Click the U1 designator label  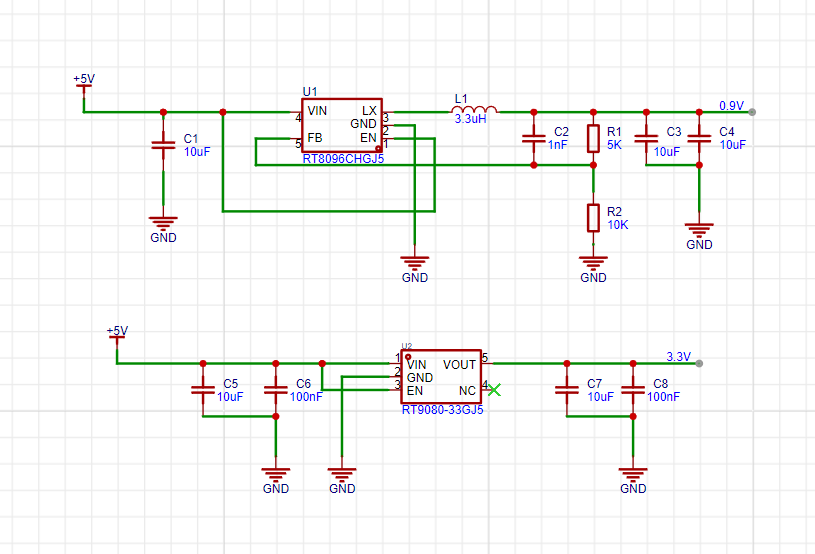(310, 92)
